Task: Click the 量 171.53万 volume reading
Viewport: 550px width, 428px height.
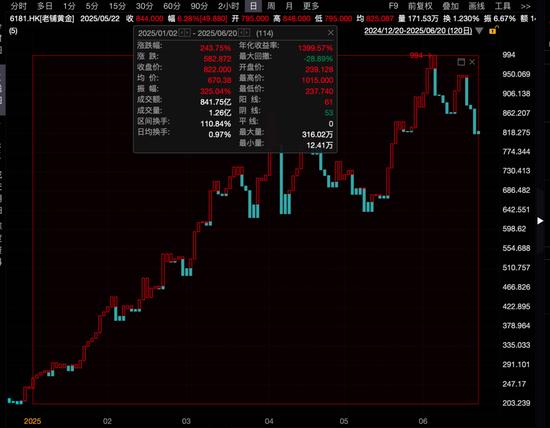Action: (418, 19)
